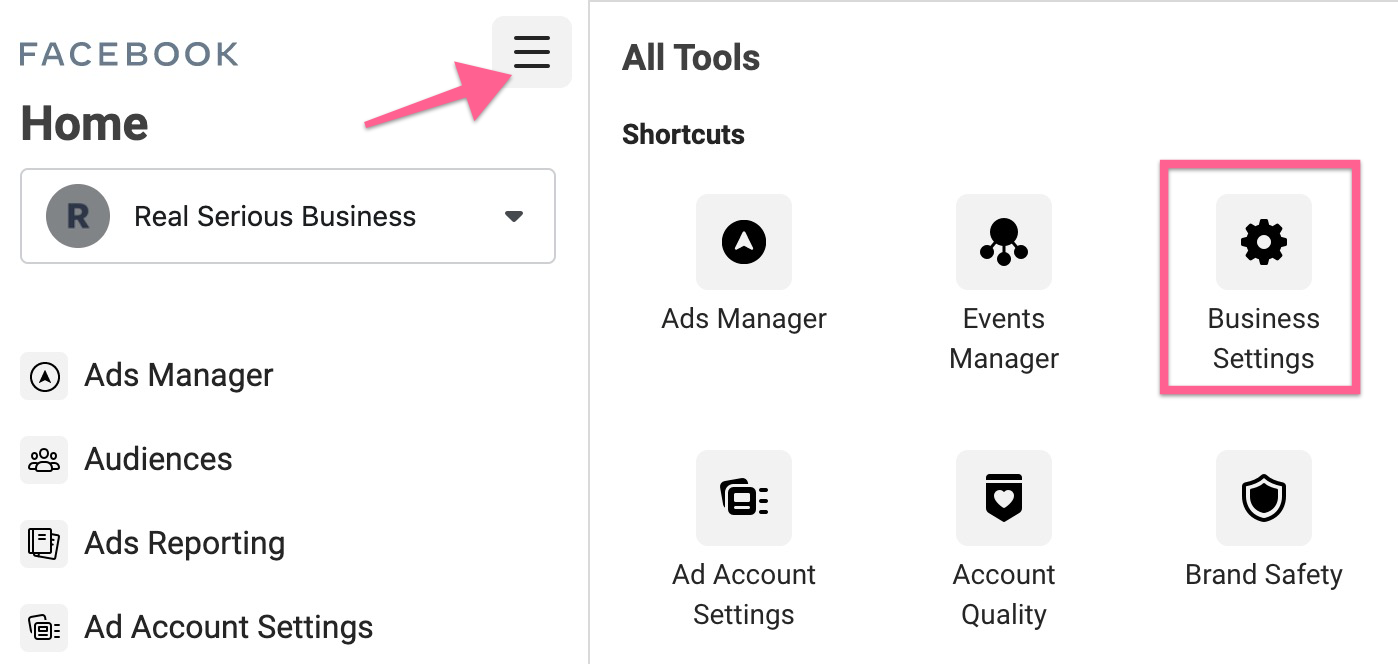
Task: Select Audiences in the left sidebar
Action: (158, 460)
